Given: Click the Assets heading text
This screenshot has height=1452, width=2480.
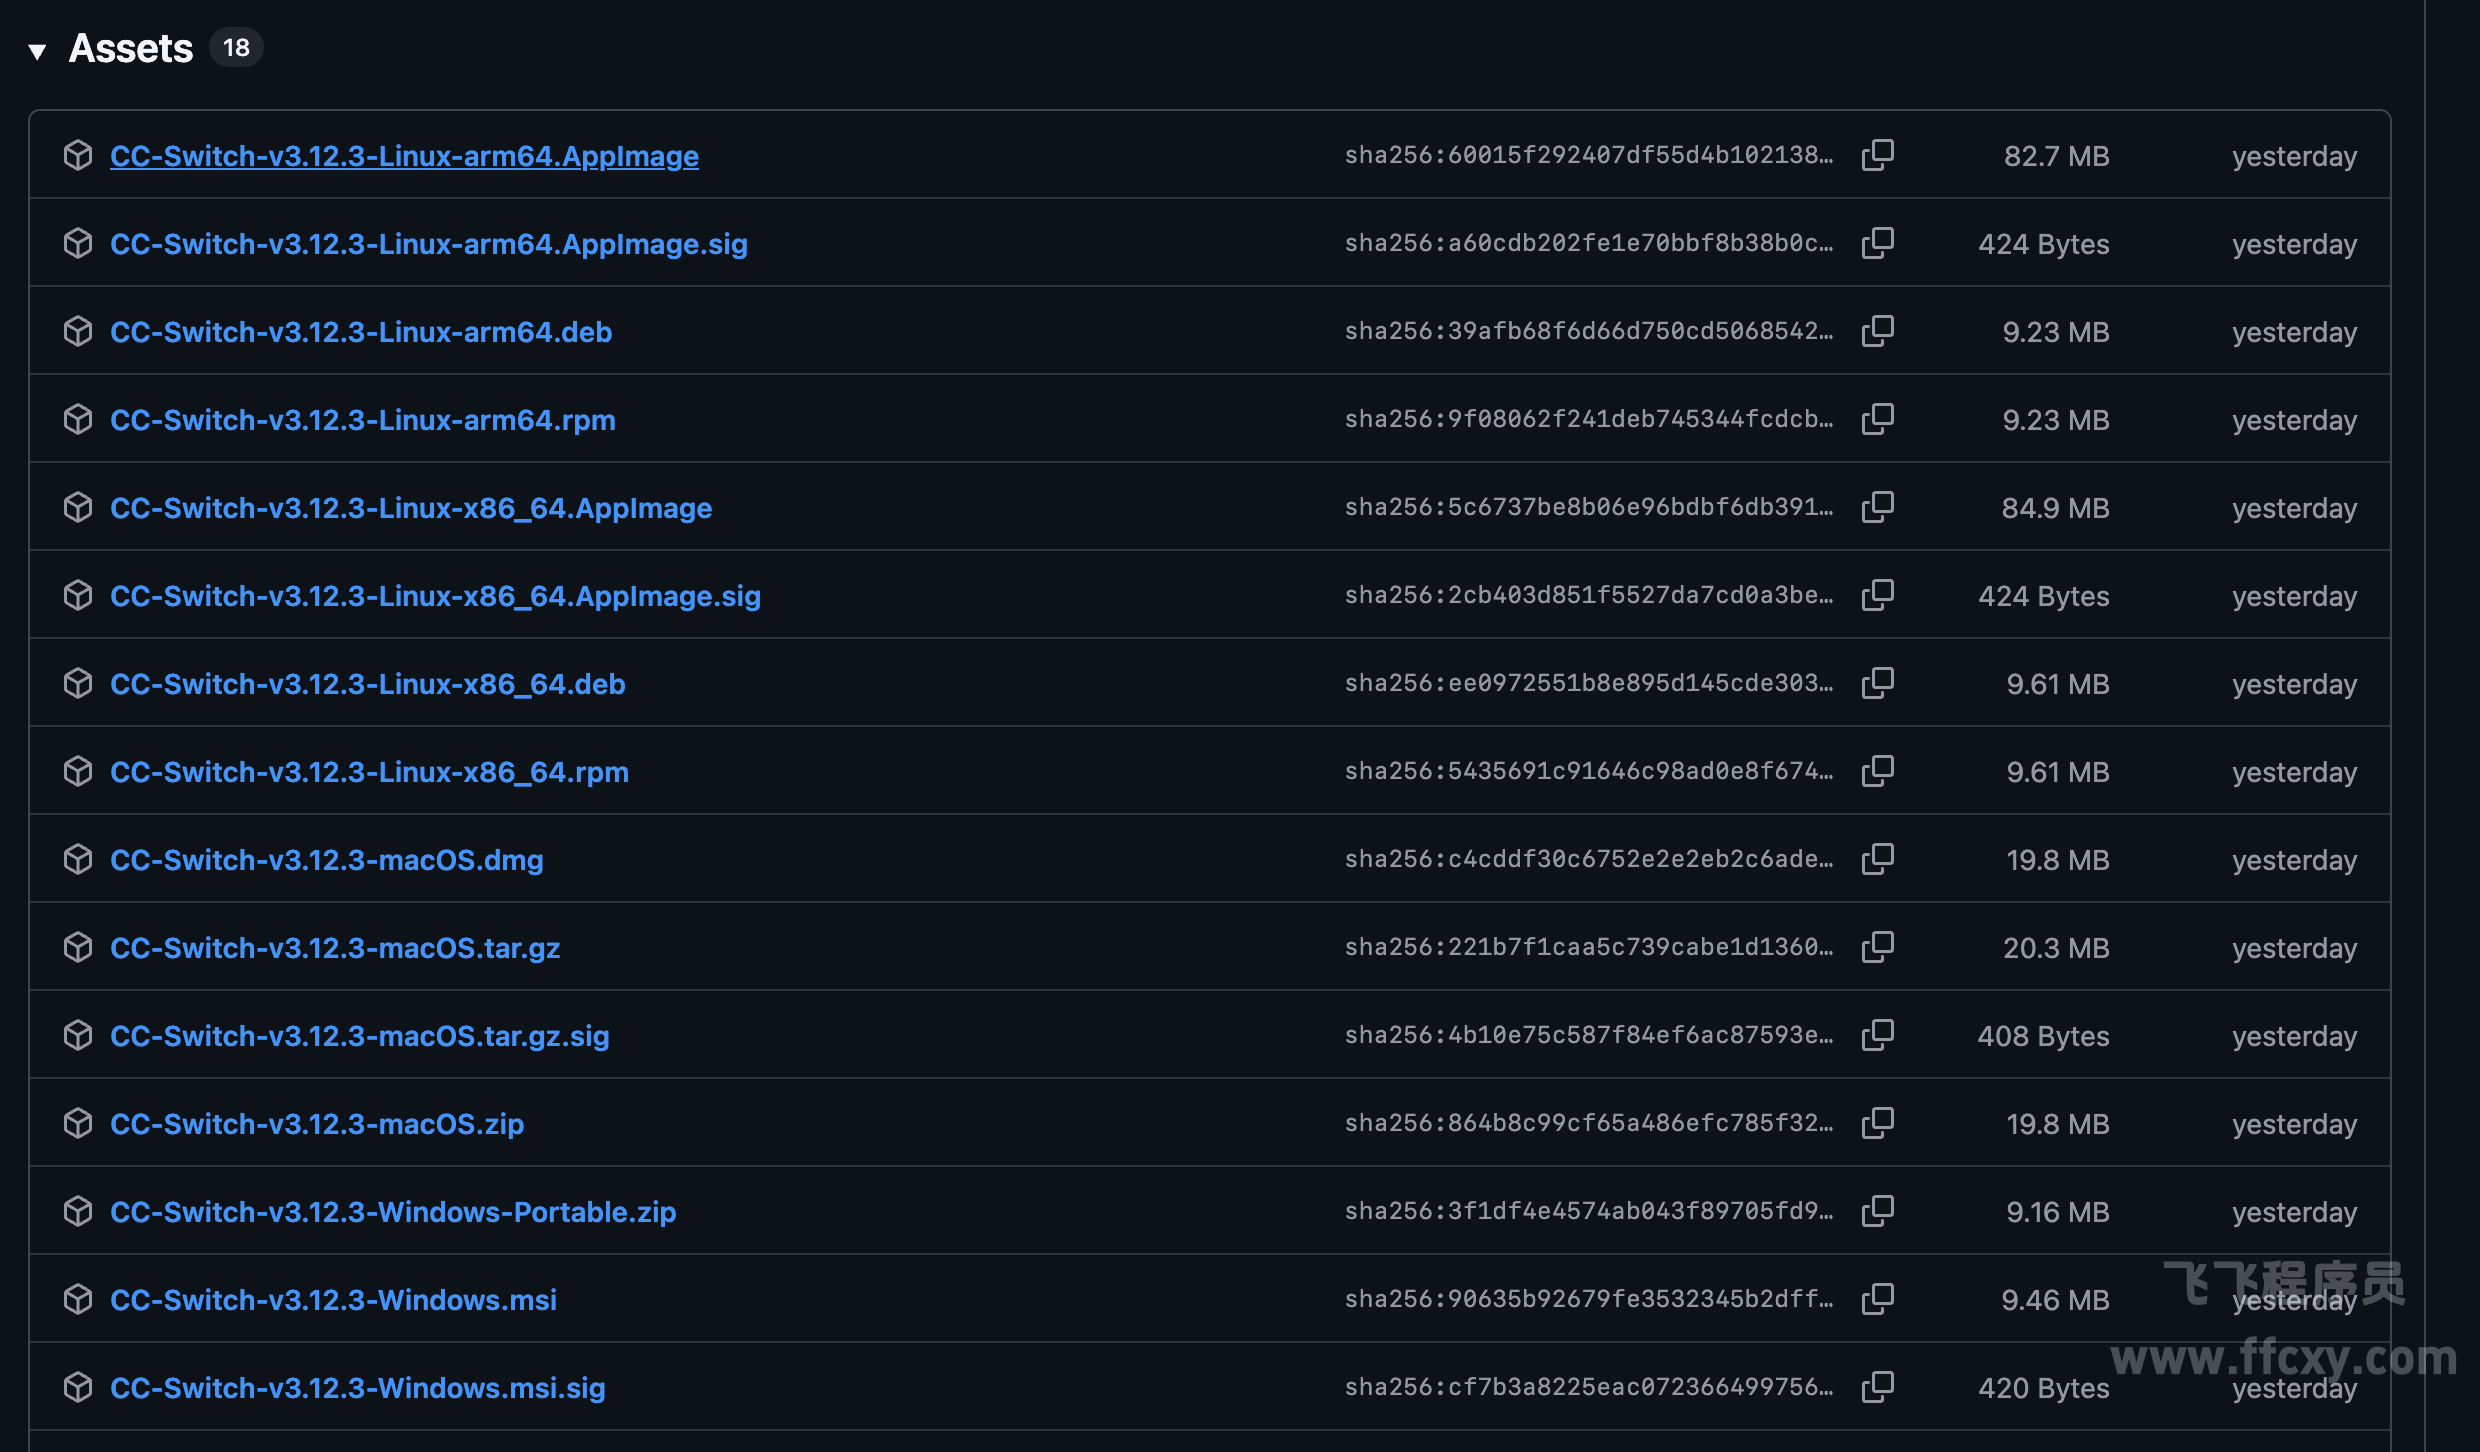Looking at the screenshot, I should 130,48.
